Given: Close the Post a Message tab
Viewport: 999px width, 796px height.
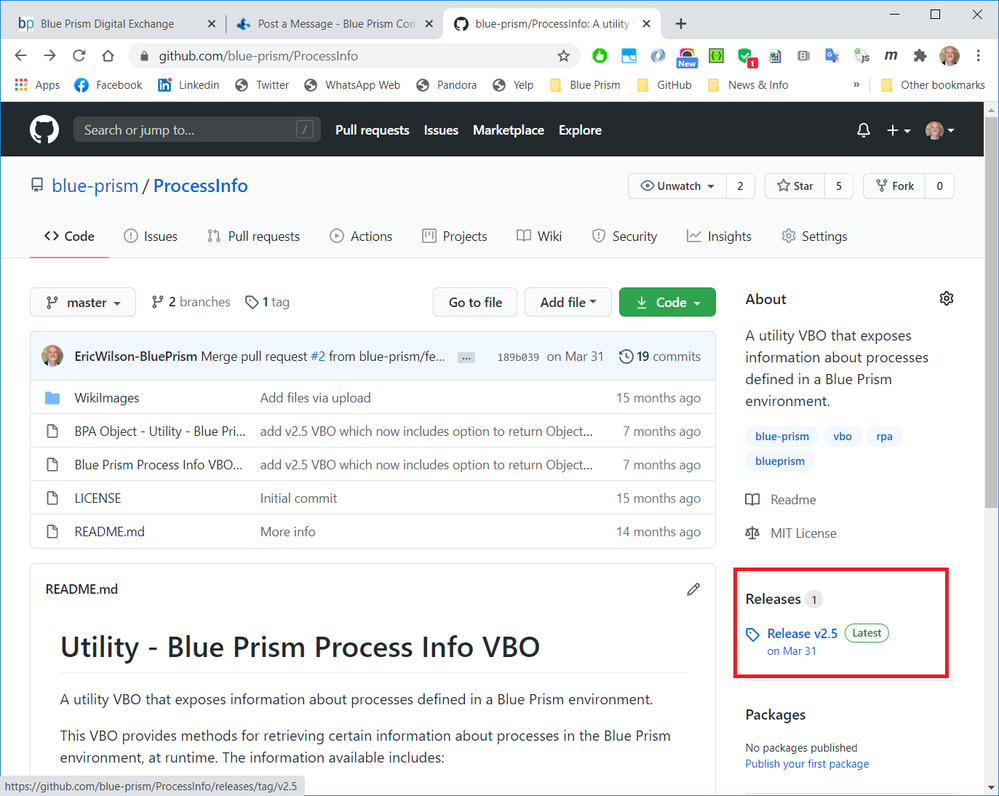Looking at the screenshot, I should 429,24.
